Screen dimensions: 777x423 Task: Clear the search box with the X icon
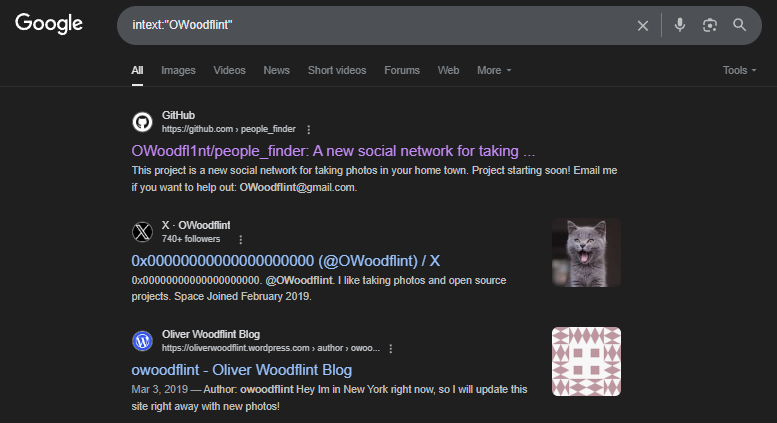[x=642, y=26]
